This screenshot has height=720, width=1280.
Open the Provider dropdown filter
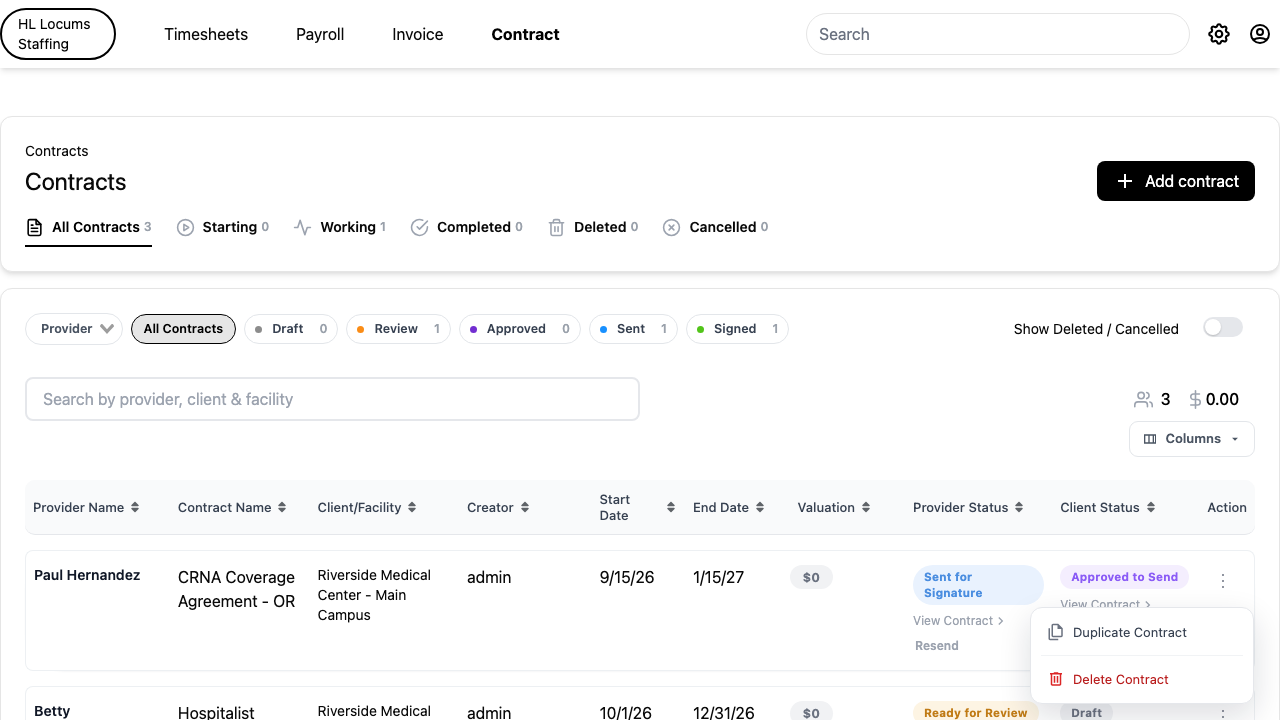tap(74, 329)
